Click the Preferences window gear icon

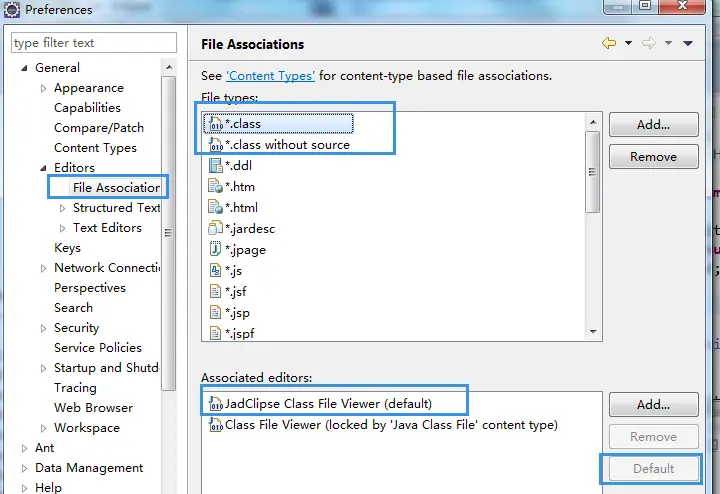click(11, 10)
